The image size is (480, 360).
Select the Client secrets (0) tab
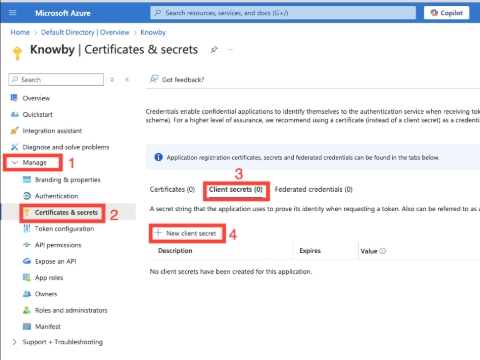pyautogui.click(x=236, y=189)
